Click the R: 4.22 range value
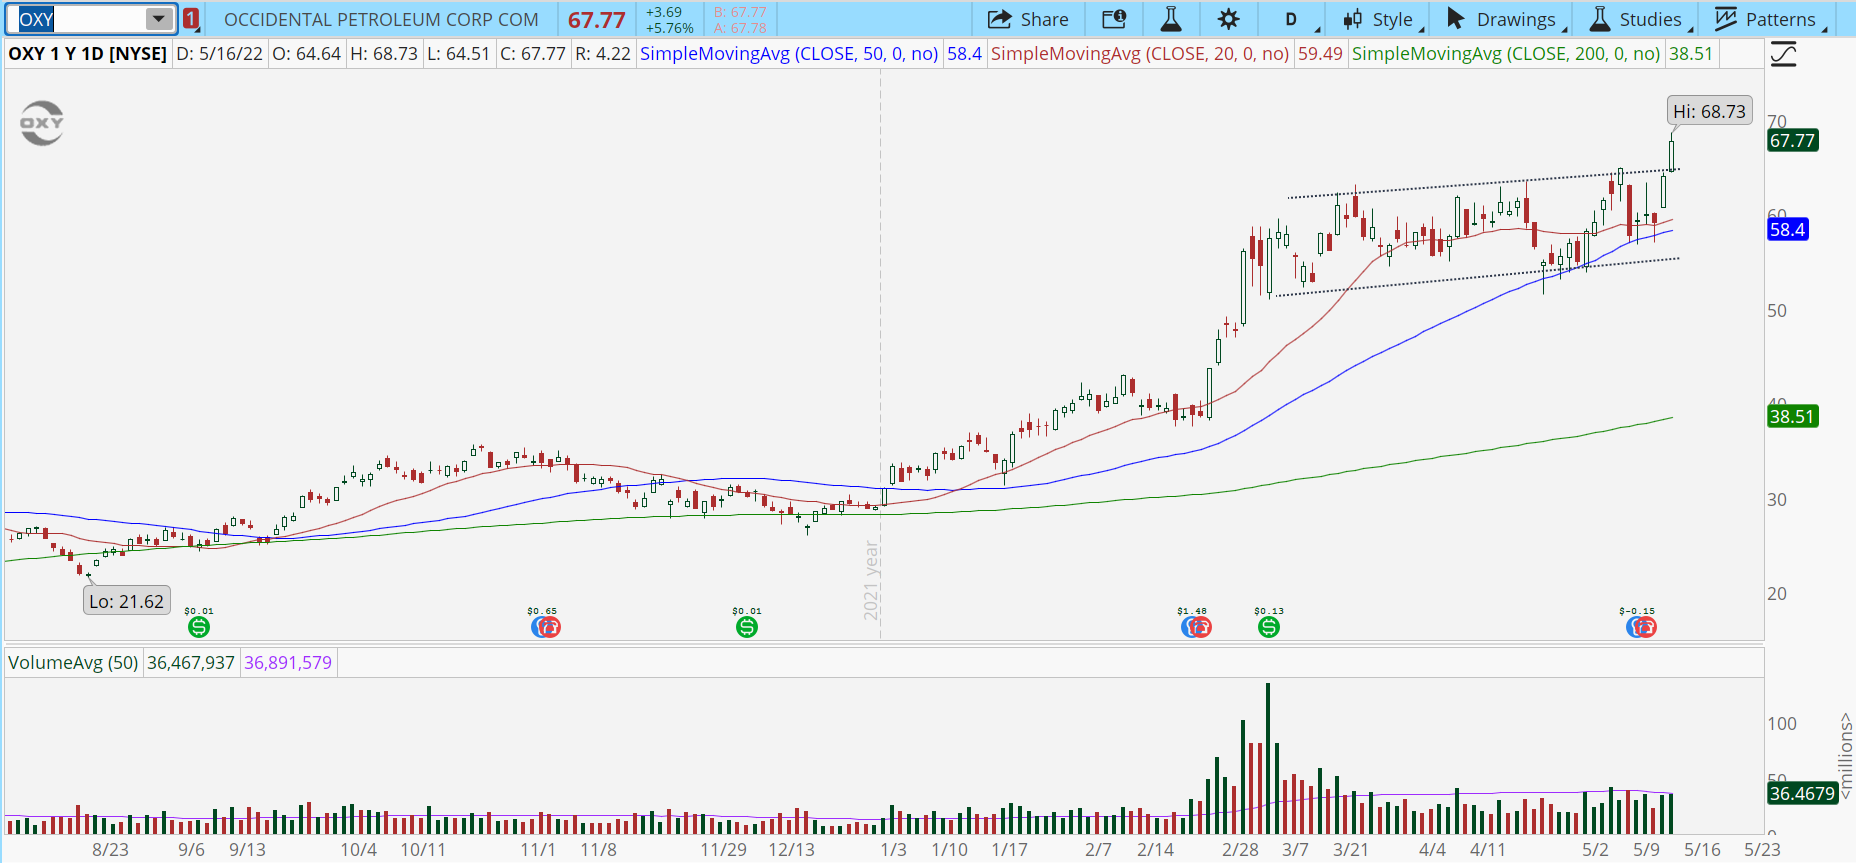The height and width of the screenshot is (863, 1856). click(x=603, y=54)
